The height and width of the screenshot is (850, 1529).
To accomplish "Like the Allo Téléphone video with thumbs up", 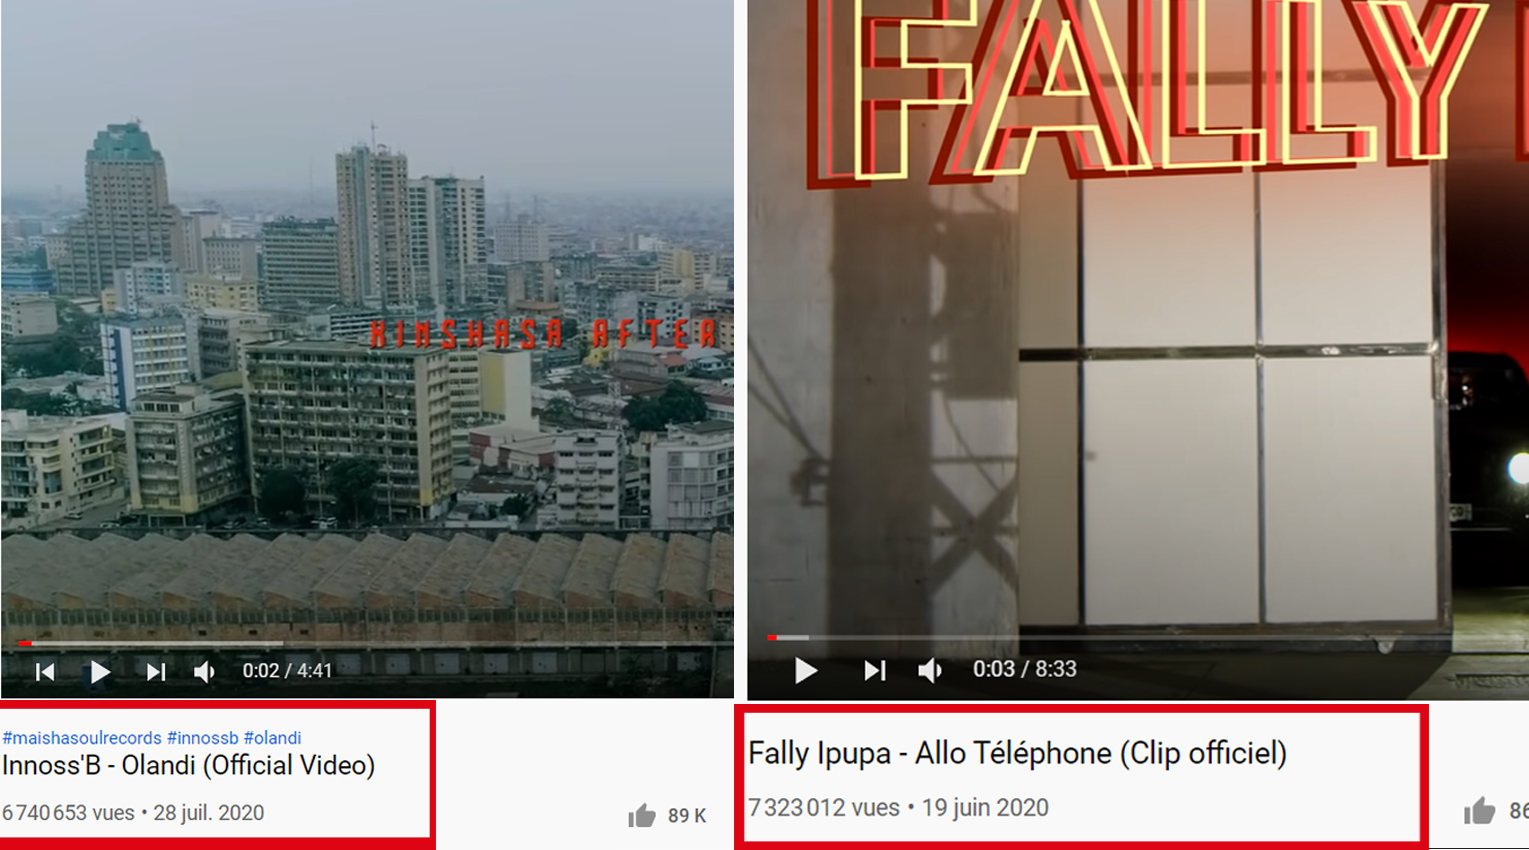I will click(1479, 810).
